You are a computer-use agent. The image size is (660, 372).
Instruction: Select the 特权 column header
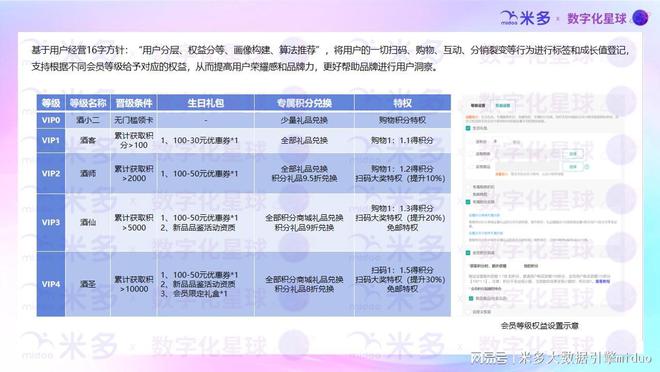402,103
